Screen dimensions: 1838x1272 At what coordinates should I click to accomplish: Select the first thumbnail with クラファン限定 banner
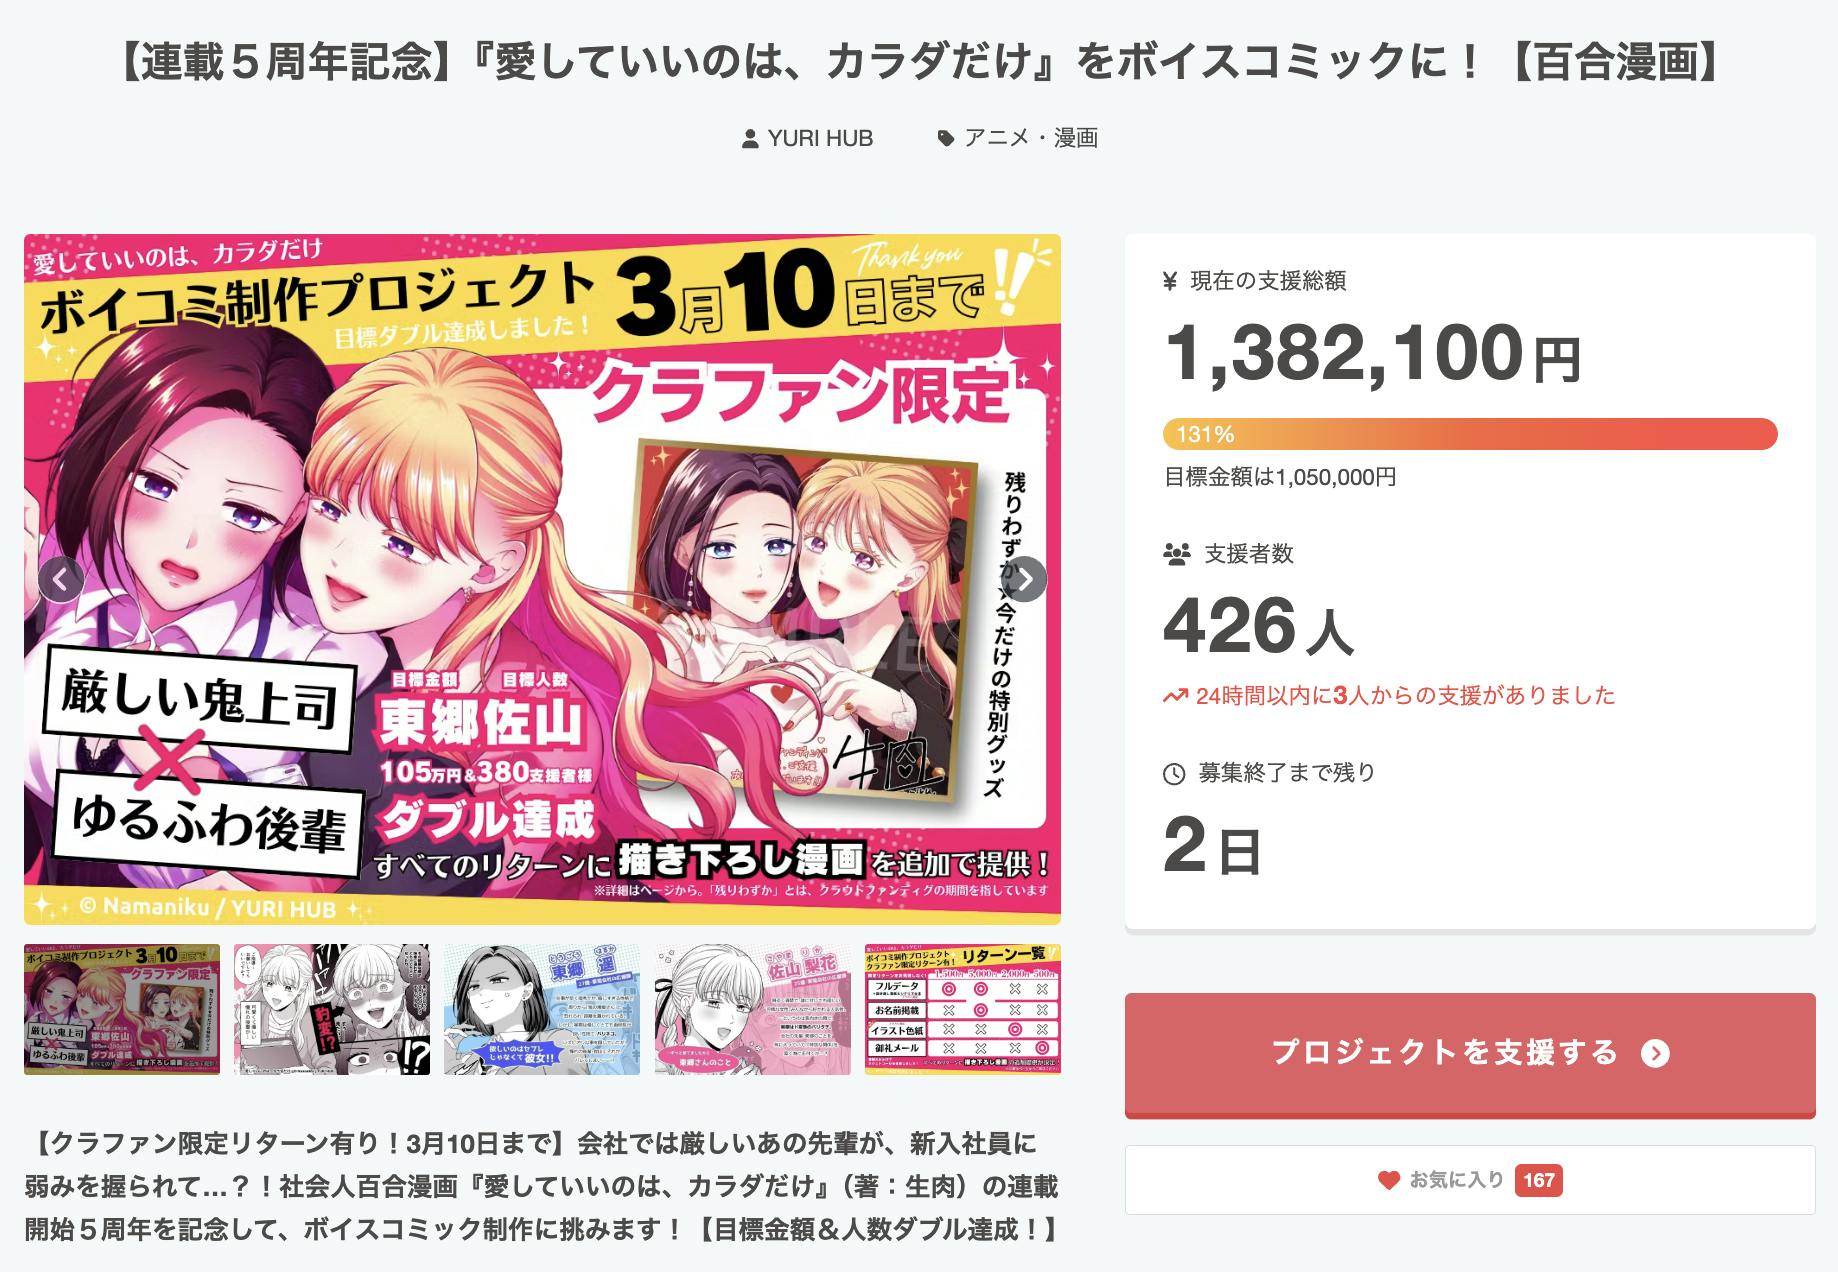coord(122,1009)
